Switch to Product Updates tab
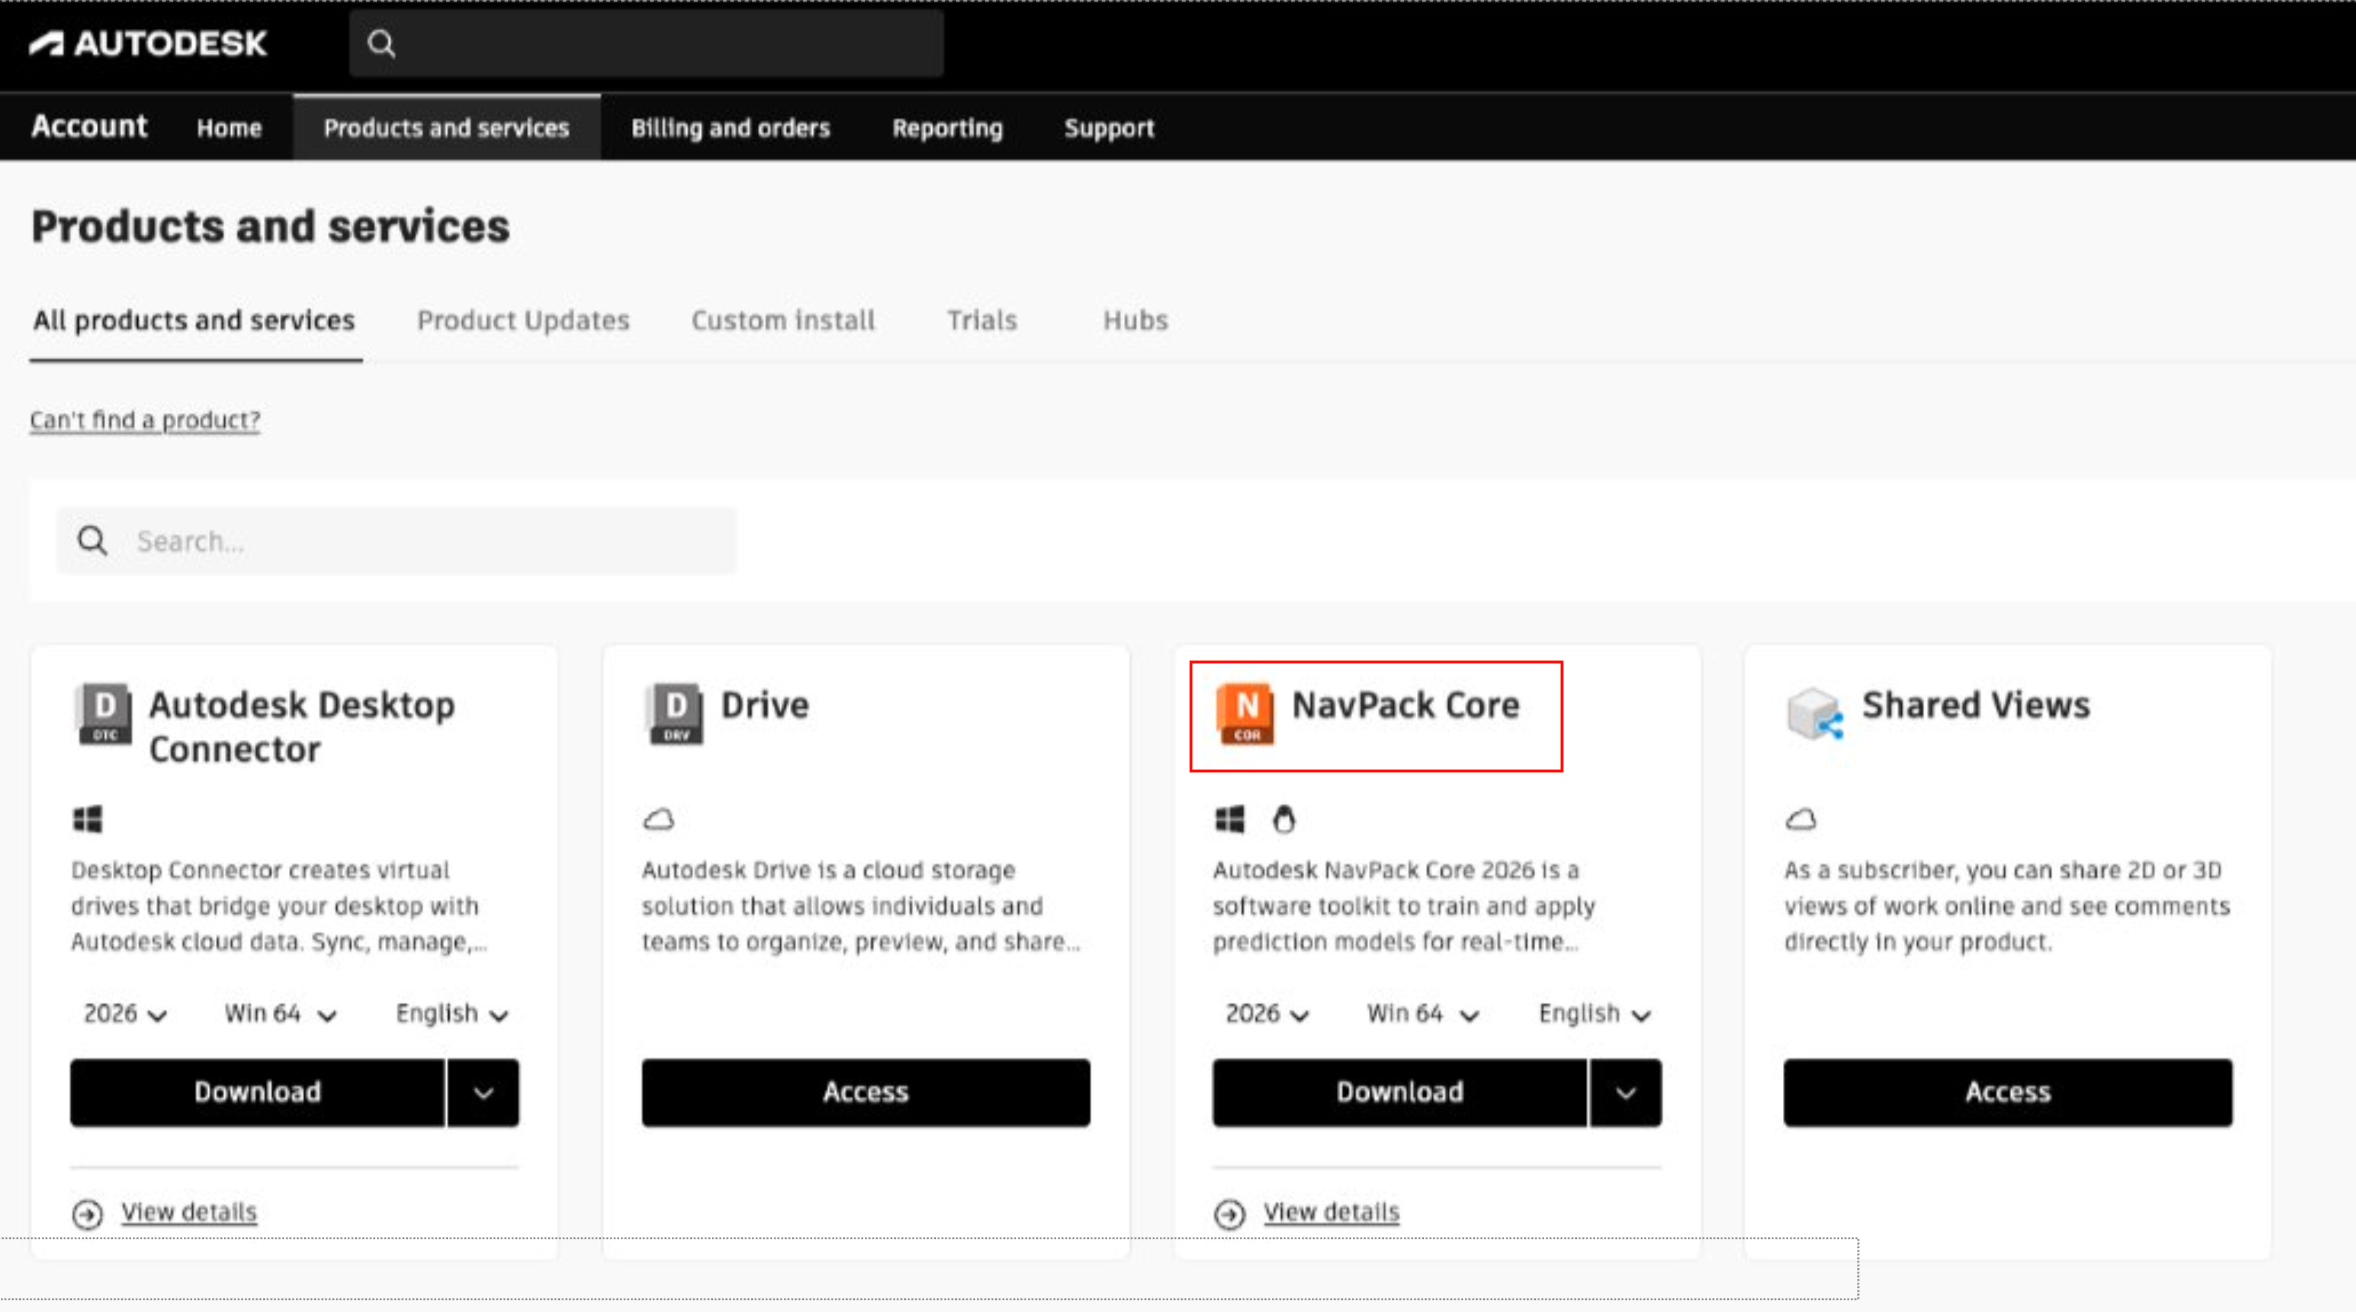Image resolution: width=2356 pixels, height=1312 pixels. point(523,320)
